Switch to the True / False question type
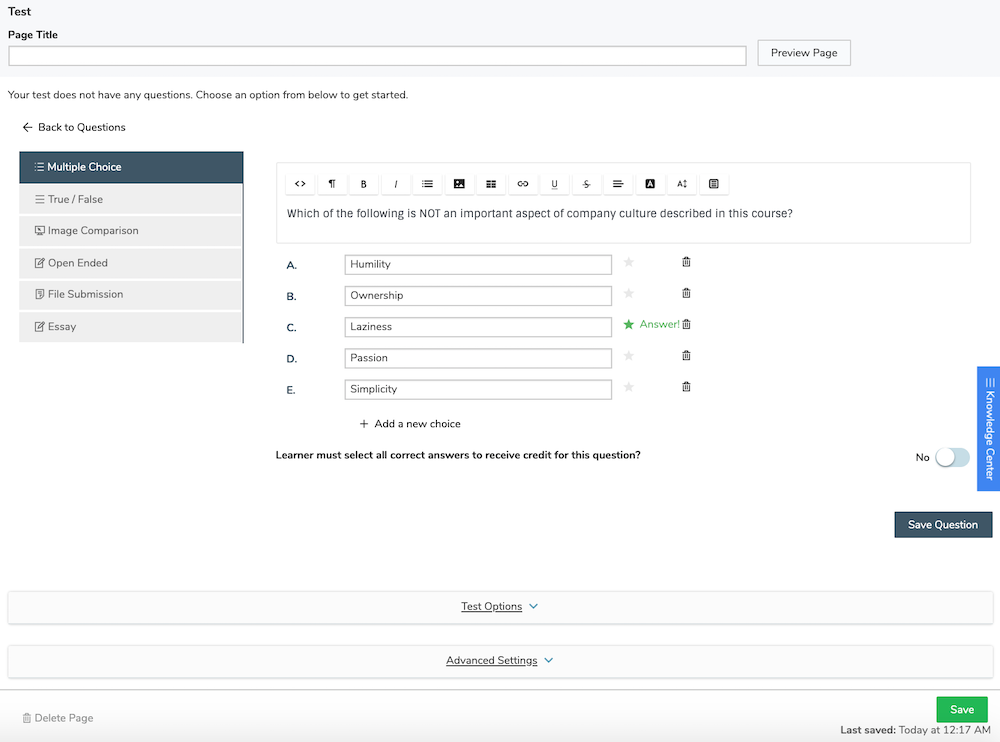Screen dimensions: 1000x742 tap(131, 198)
